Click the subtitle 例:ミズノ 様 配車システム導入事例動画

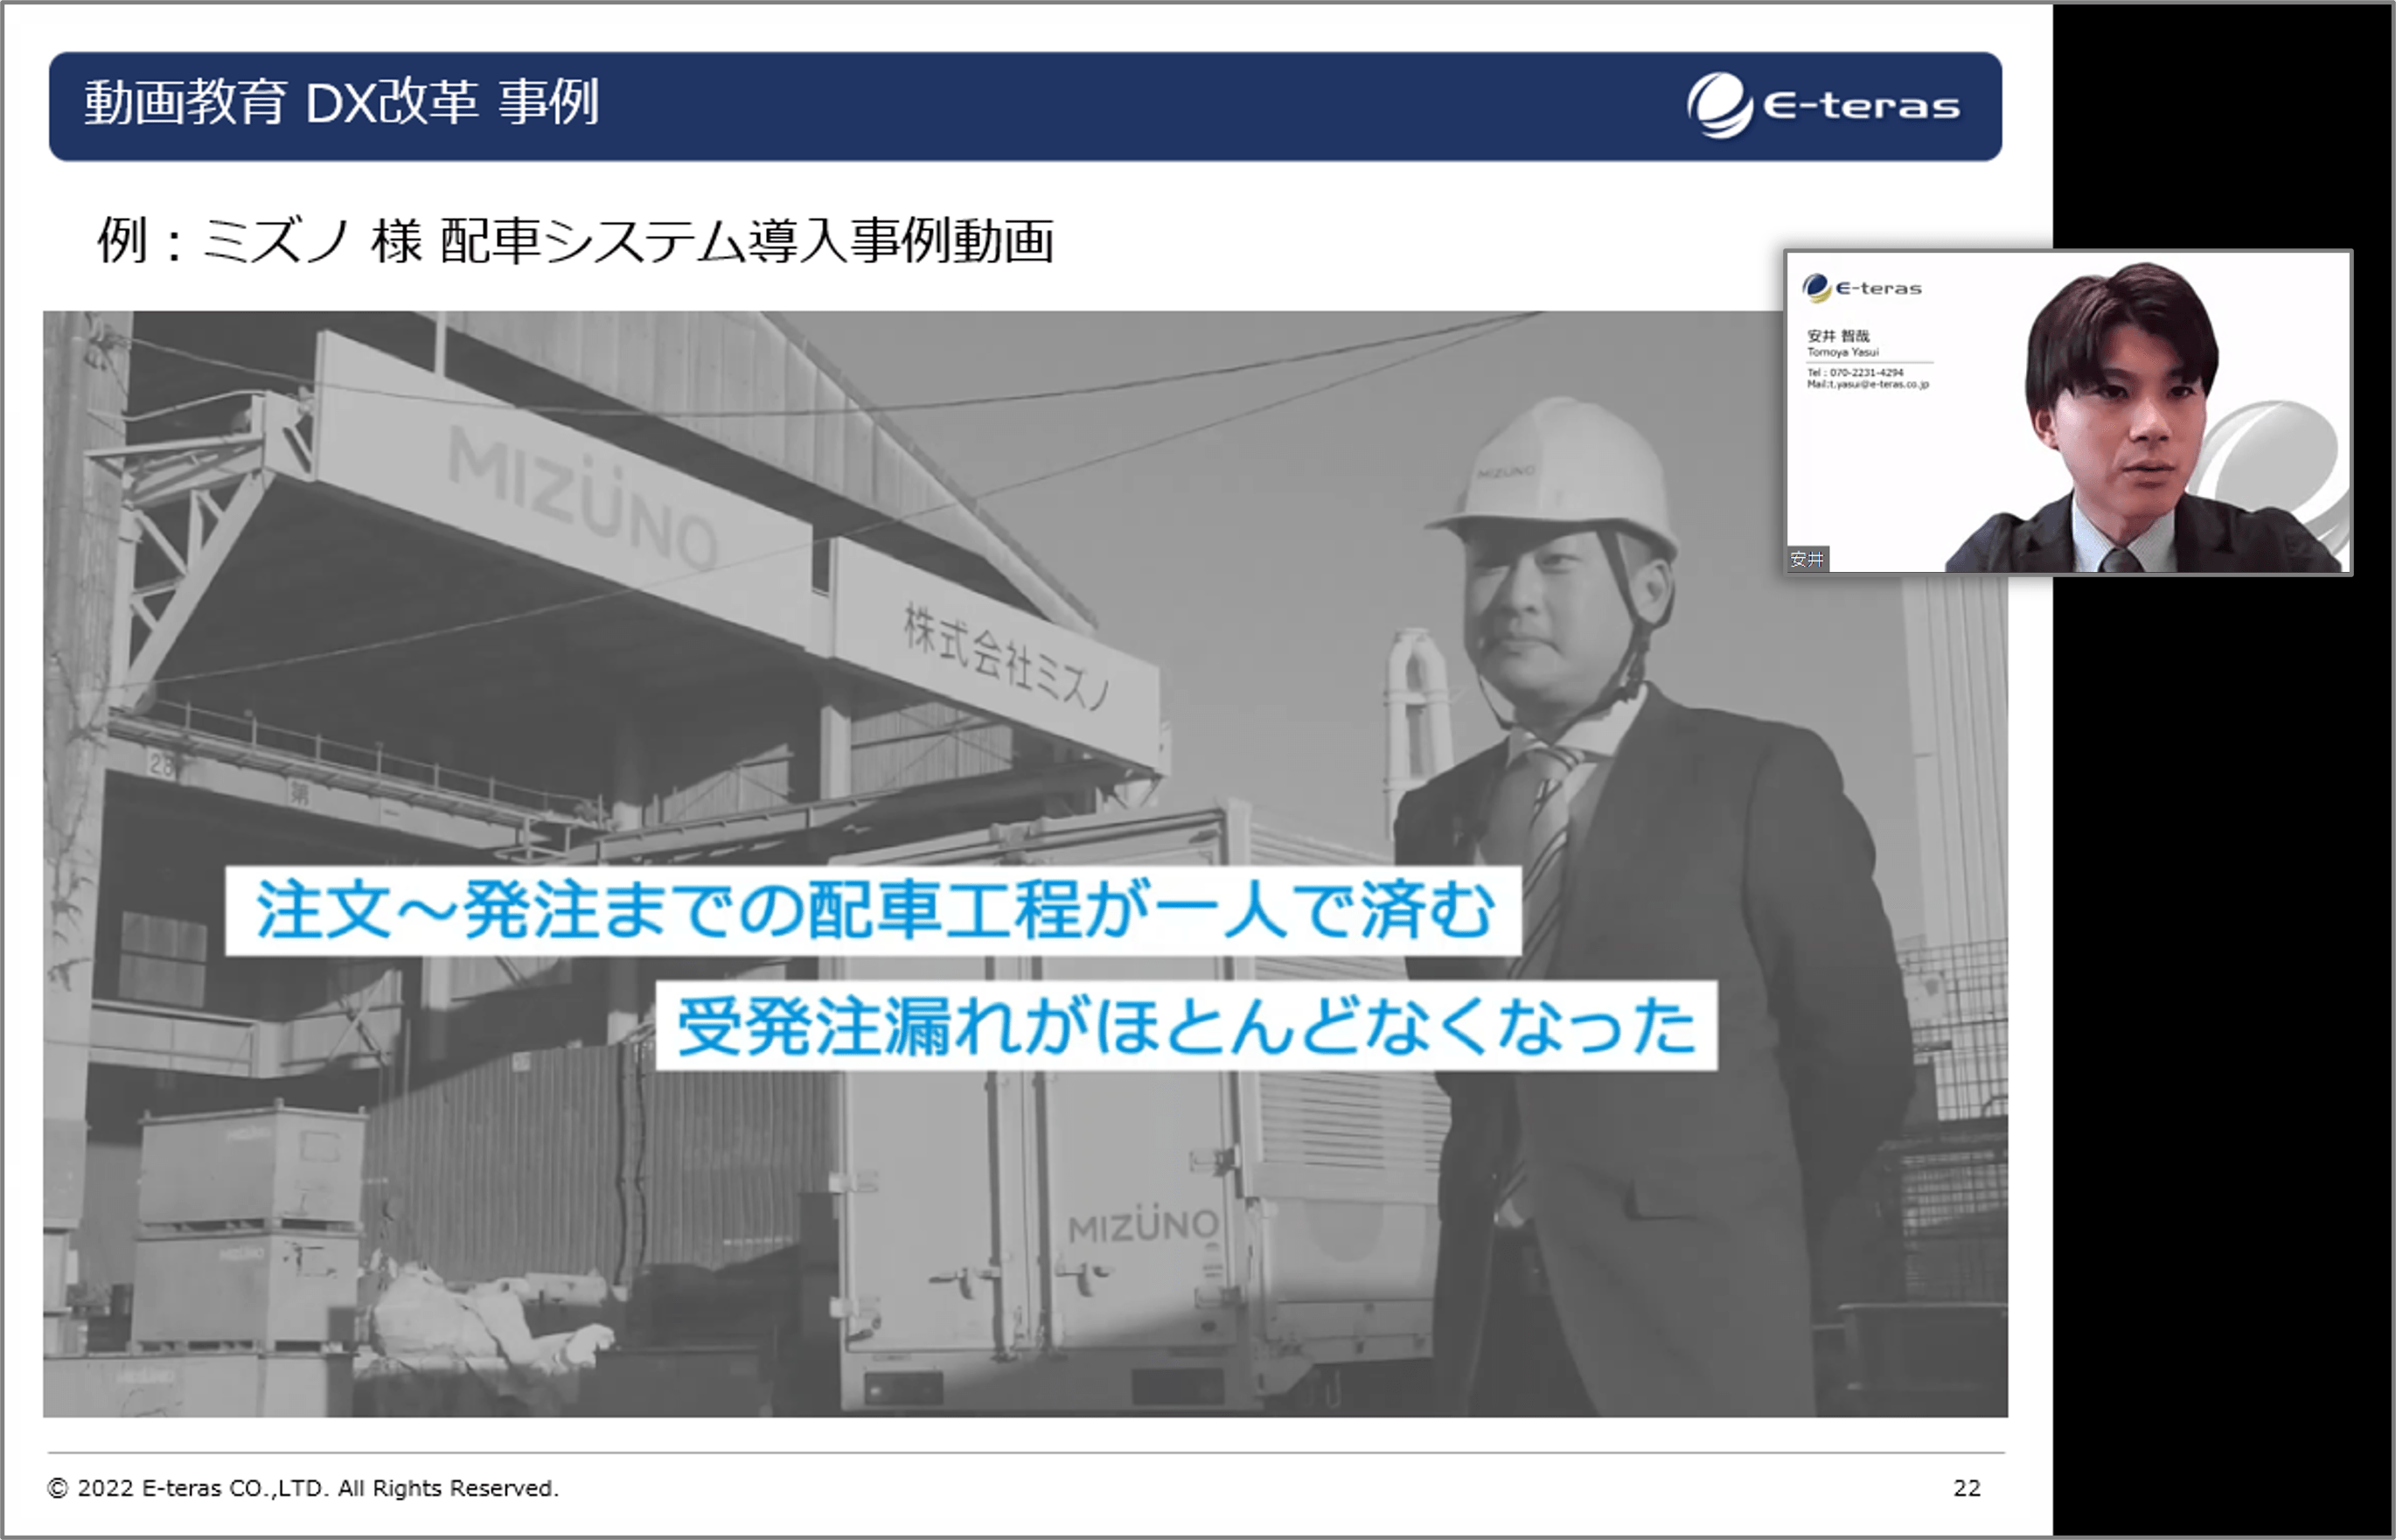click(x=575, y=241)
